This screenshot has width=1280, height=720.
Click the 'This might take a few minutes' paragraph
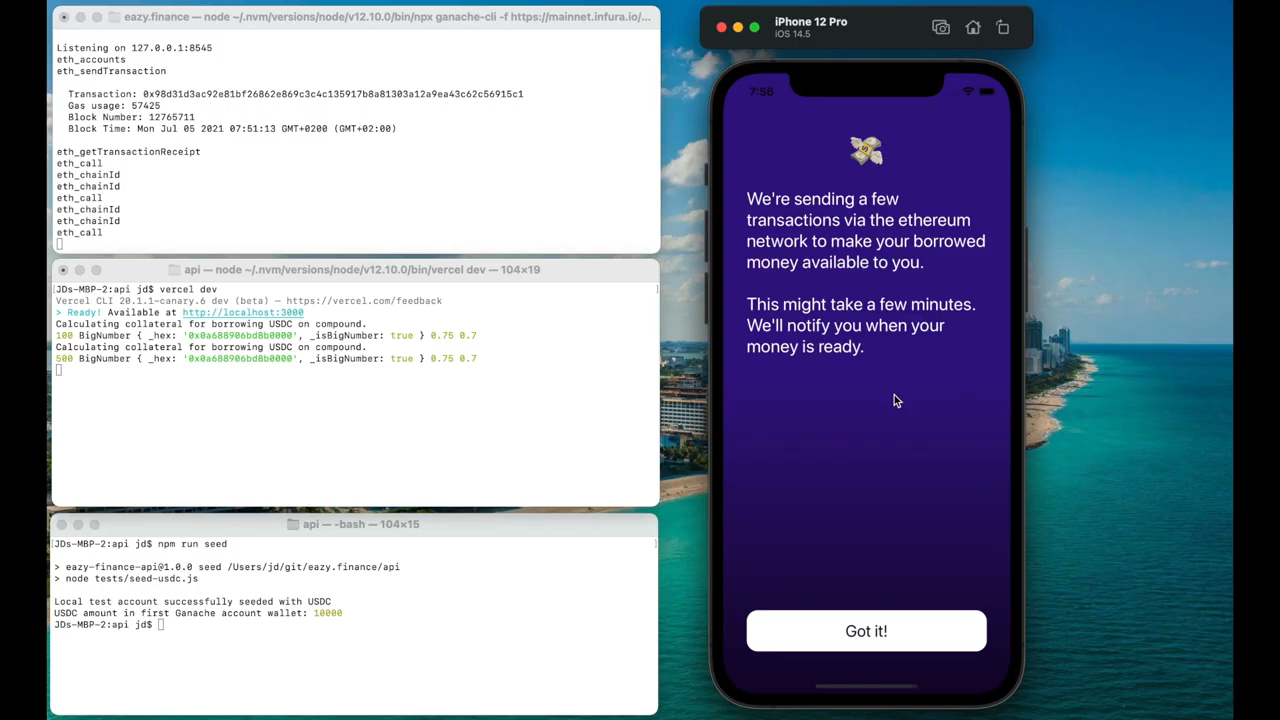pos(861,325)
